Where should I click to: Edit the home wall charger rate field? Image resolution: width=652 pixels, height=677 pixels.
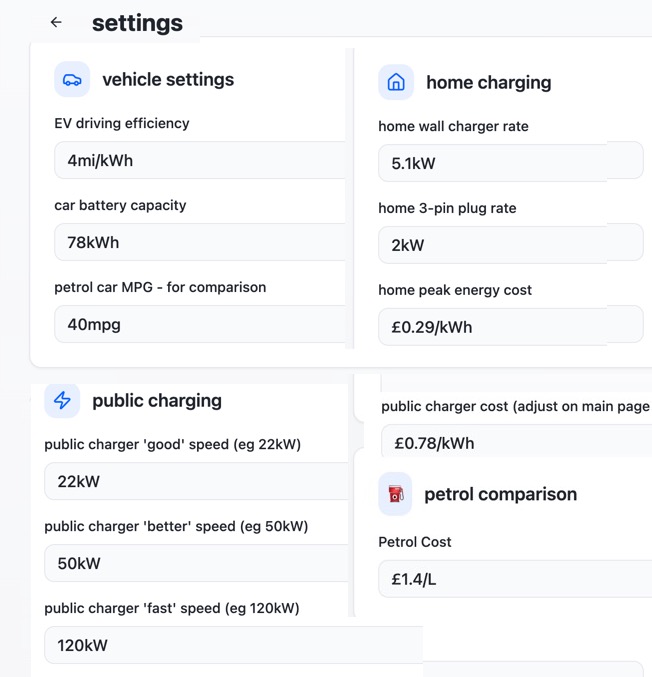pyautogui.click(x=510, y=163)
